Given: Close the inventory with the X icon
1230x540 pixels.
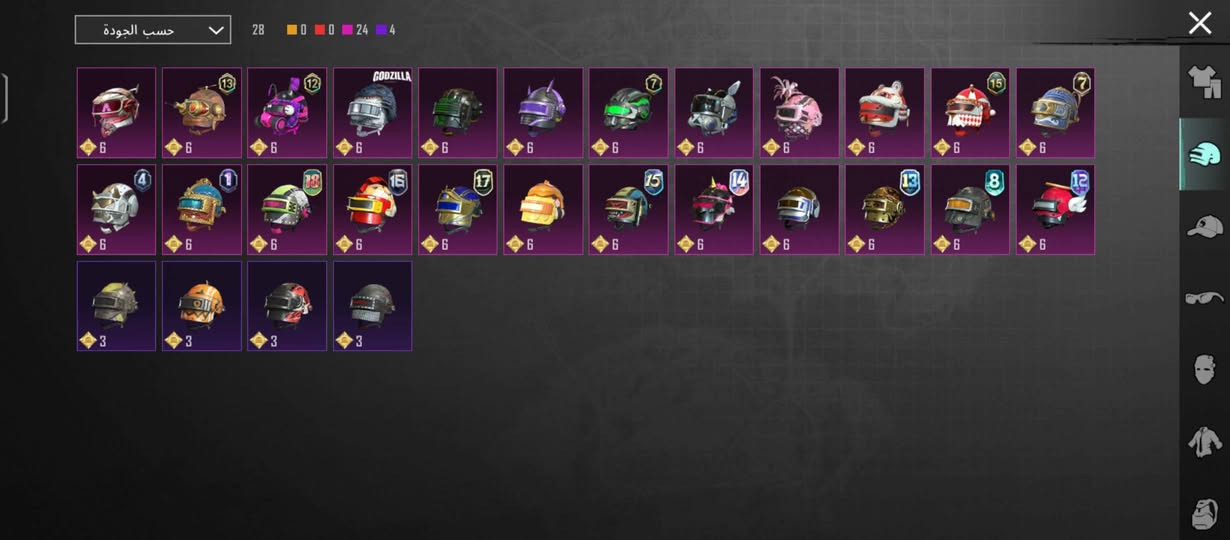Looking at the screenshot, I should pos(1200,23).
